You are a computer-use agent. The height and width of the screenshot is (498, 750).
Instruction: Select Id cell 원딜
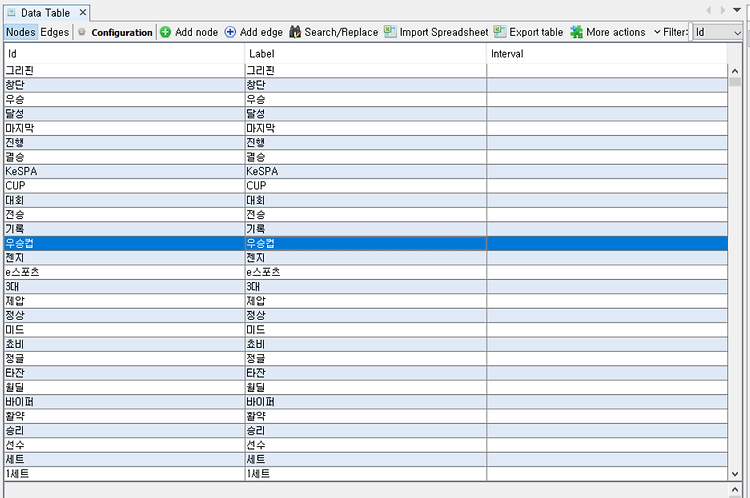[x=124, y=387]
